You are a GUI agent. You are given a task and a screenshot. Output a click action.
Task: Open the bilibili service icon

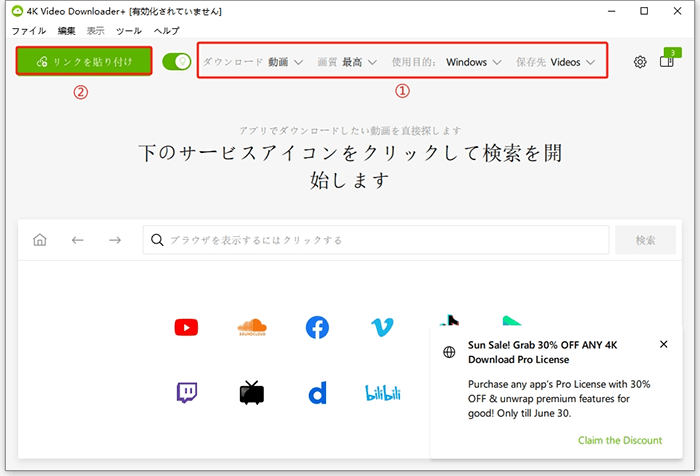383,393
